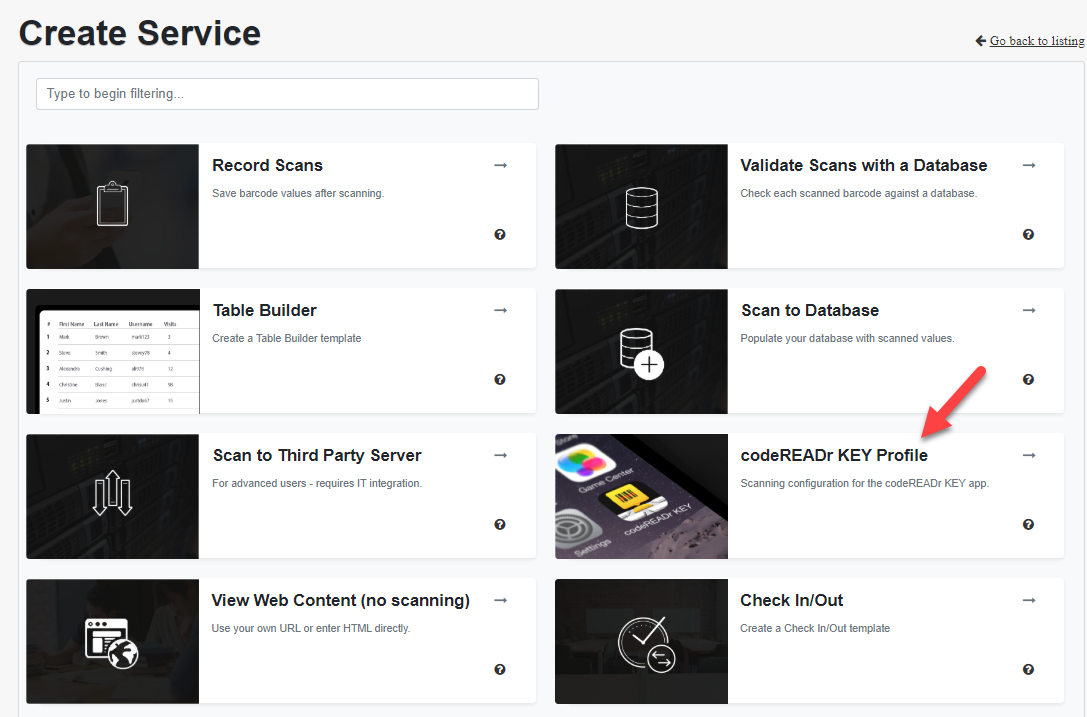Select the Record Scans title
Image resolution: width=1087 pixels, height=717 pixels.
[x=268, y=165]
